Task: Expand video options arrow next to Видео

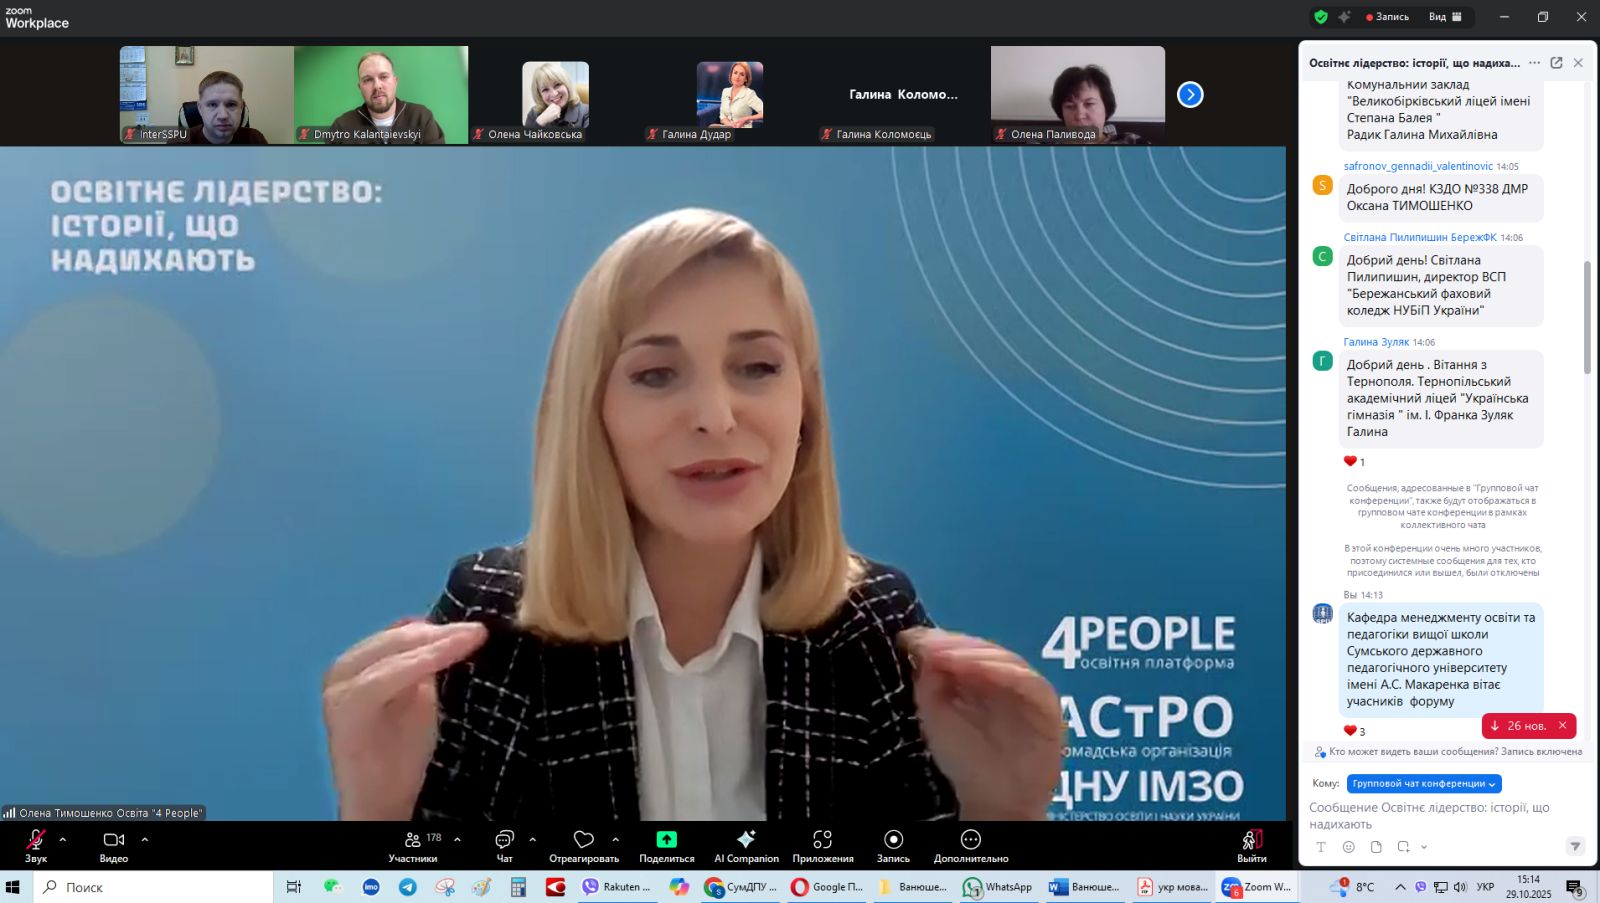Action: tap(145, 840)
